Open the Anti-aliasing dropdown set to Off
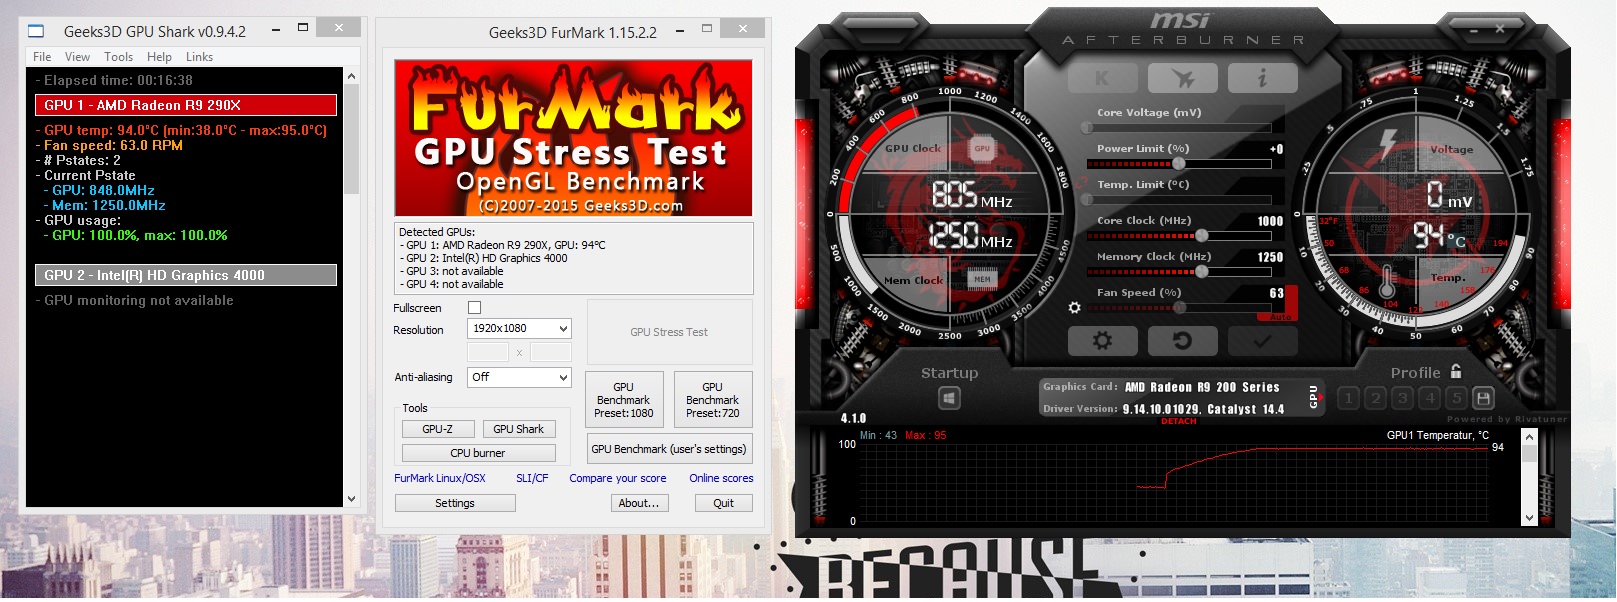 tap(519, 377)
